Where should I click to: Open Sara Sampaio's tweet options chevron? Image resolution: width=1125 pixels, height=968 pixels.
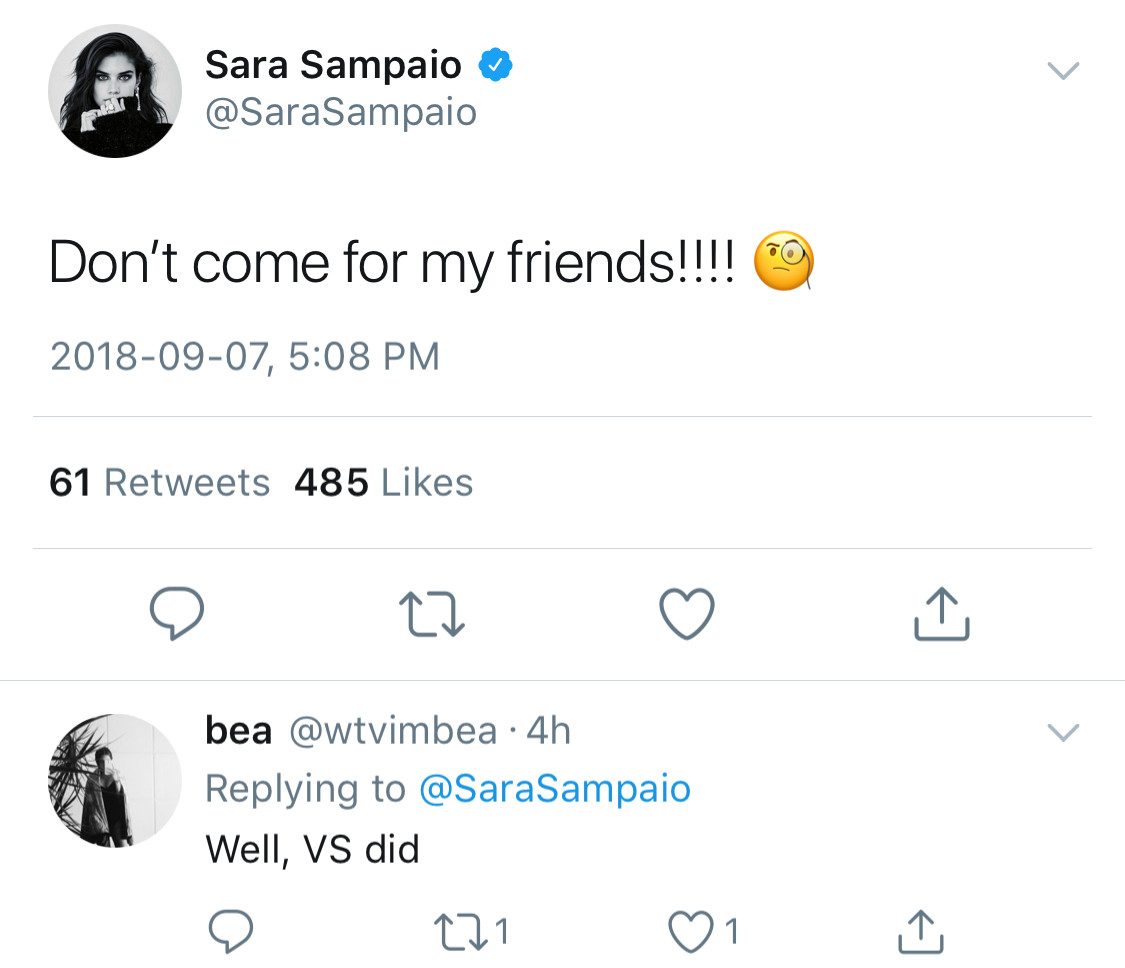coord(1062,70)
